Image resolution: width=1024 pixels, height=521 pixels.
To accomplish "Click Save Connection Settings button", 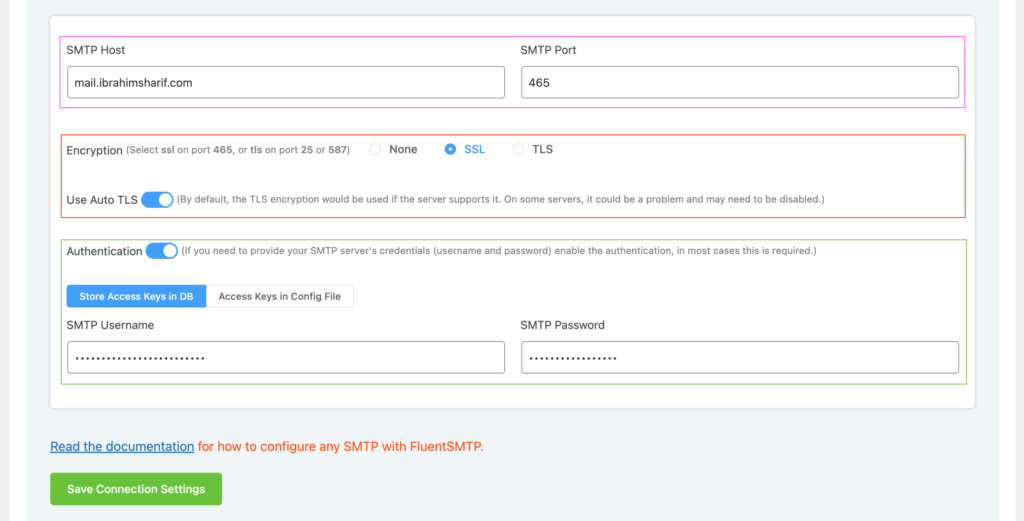I will 136,489.
